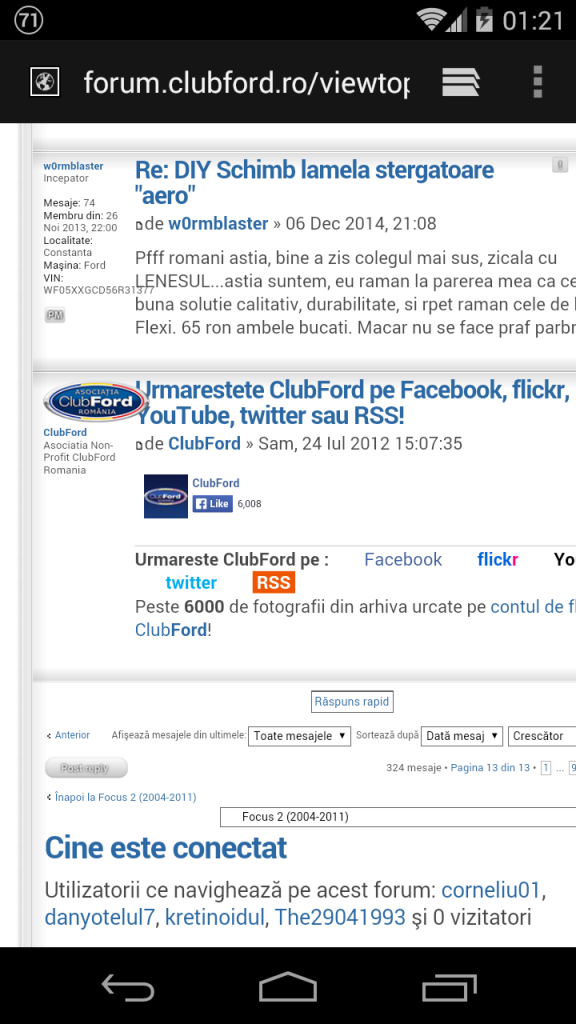
Task: Send PM to w0rmblaster
Action: tap(55, 315)
